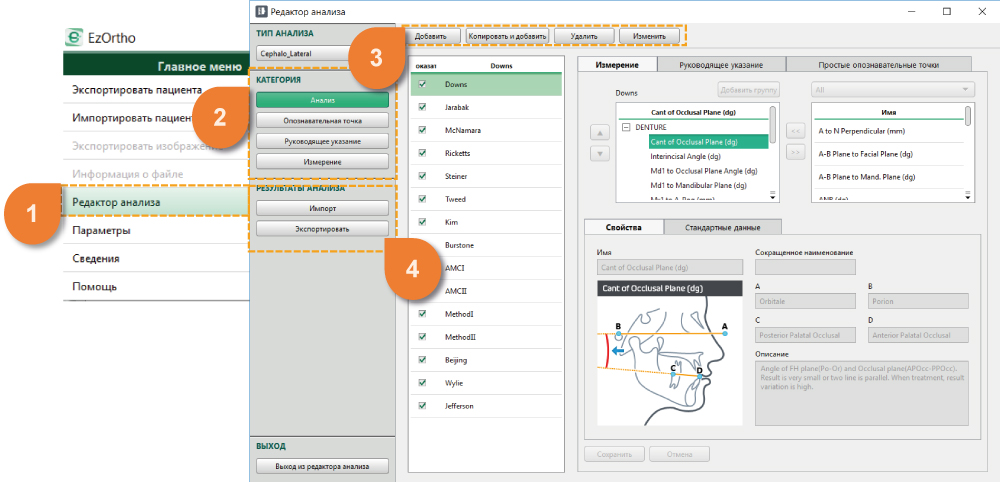Viewport: 1000px width, 482px height.
Task: Switch to the Руководящее указание tab
Action: click(721, 64)
